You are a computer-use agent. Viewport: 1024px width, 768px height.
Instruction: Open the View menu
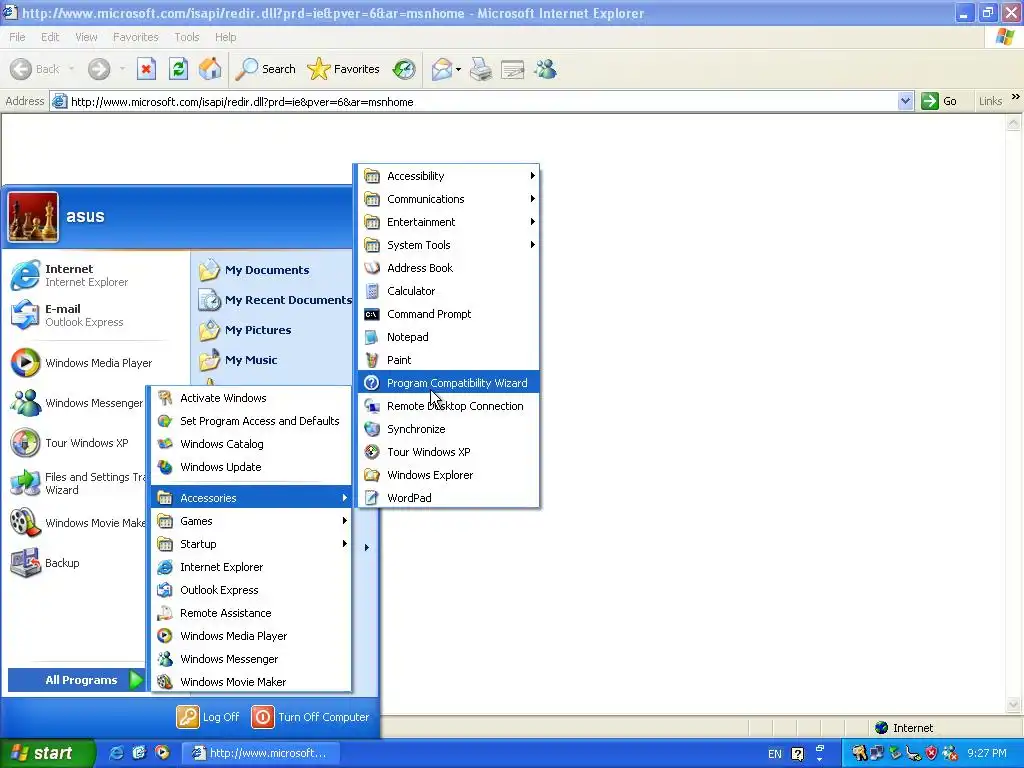tap(86, 37)
